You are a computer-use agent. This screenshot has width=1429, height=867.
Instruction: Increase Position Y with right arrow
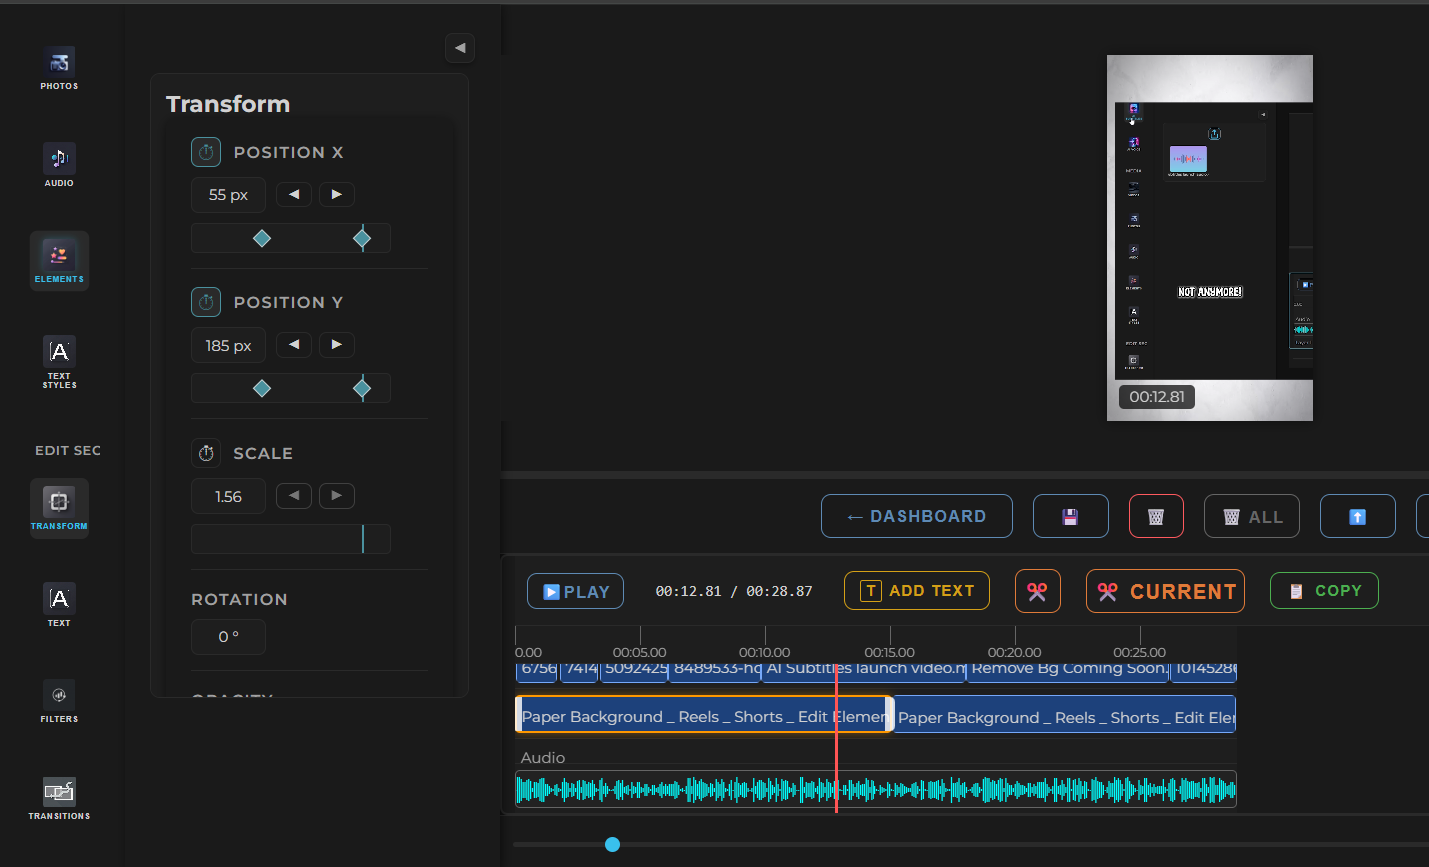337,344
